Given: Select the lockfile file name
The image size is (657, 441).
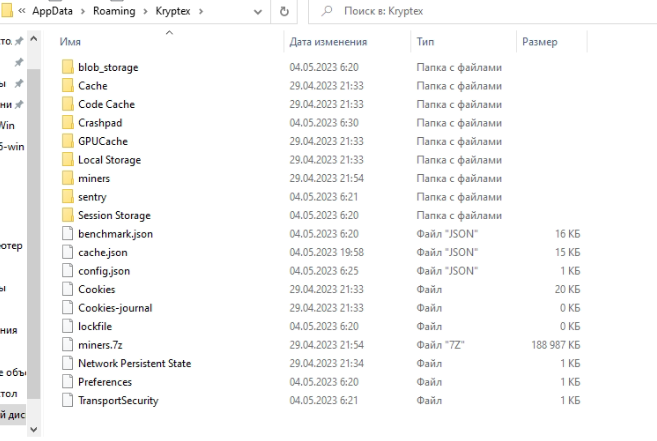Looking at the screenshot, I should 95,326.
